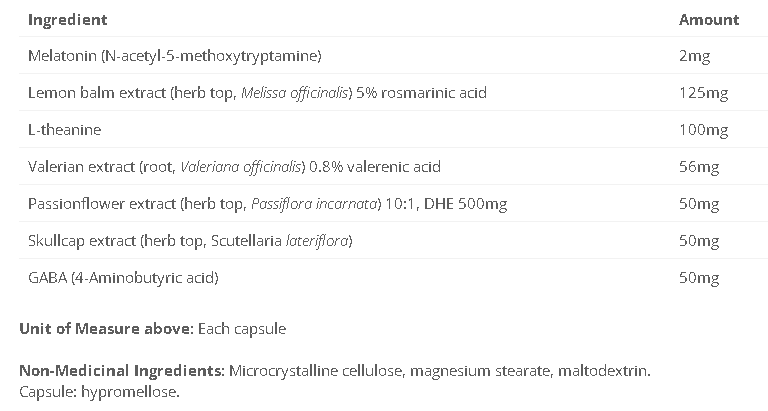Click the Ingredient column header
The width and height of the screenshot is (768, 411).
pos(67,20)
